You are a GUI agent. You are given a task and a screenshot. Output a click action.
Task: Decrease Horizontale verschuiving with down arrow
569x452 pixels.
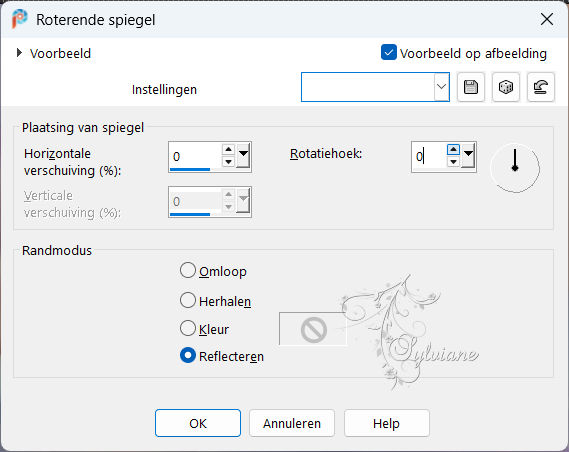click(x=228, y=161)
